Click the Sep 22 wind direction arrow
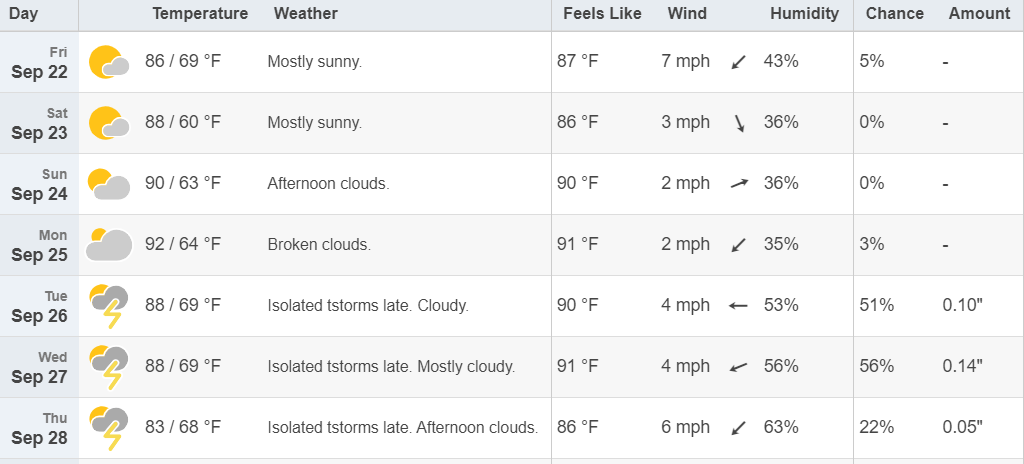Viewport: 1024px width, 464px height. coord(739,62)
